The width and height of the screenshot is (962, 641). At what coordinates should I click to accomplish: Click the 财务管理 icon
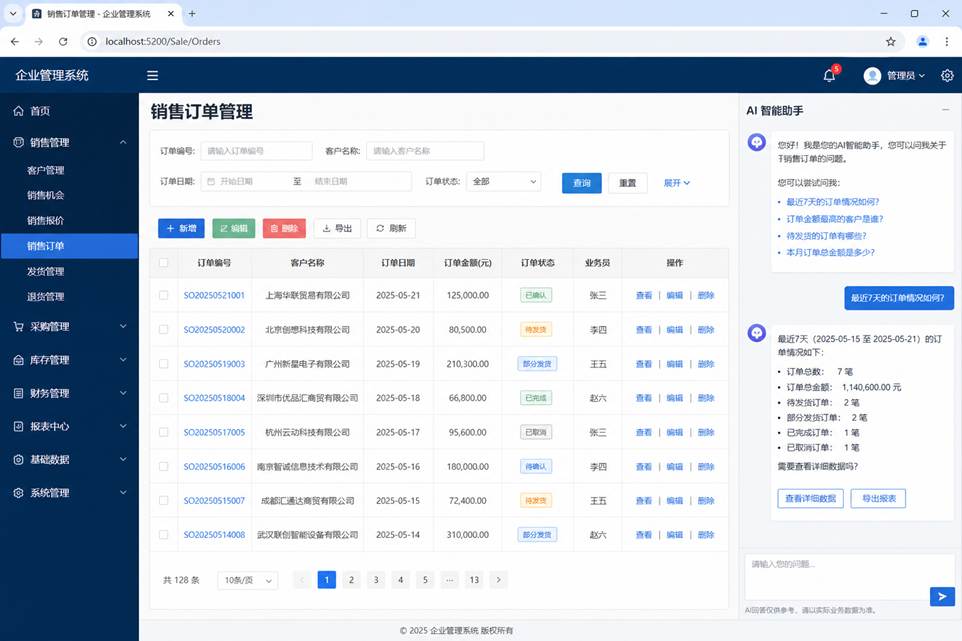[x=18, y=393]
